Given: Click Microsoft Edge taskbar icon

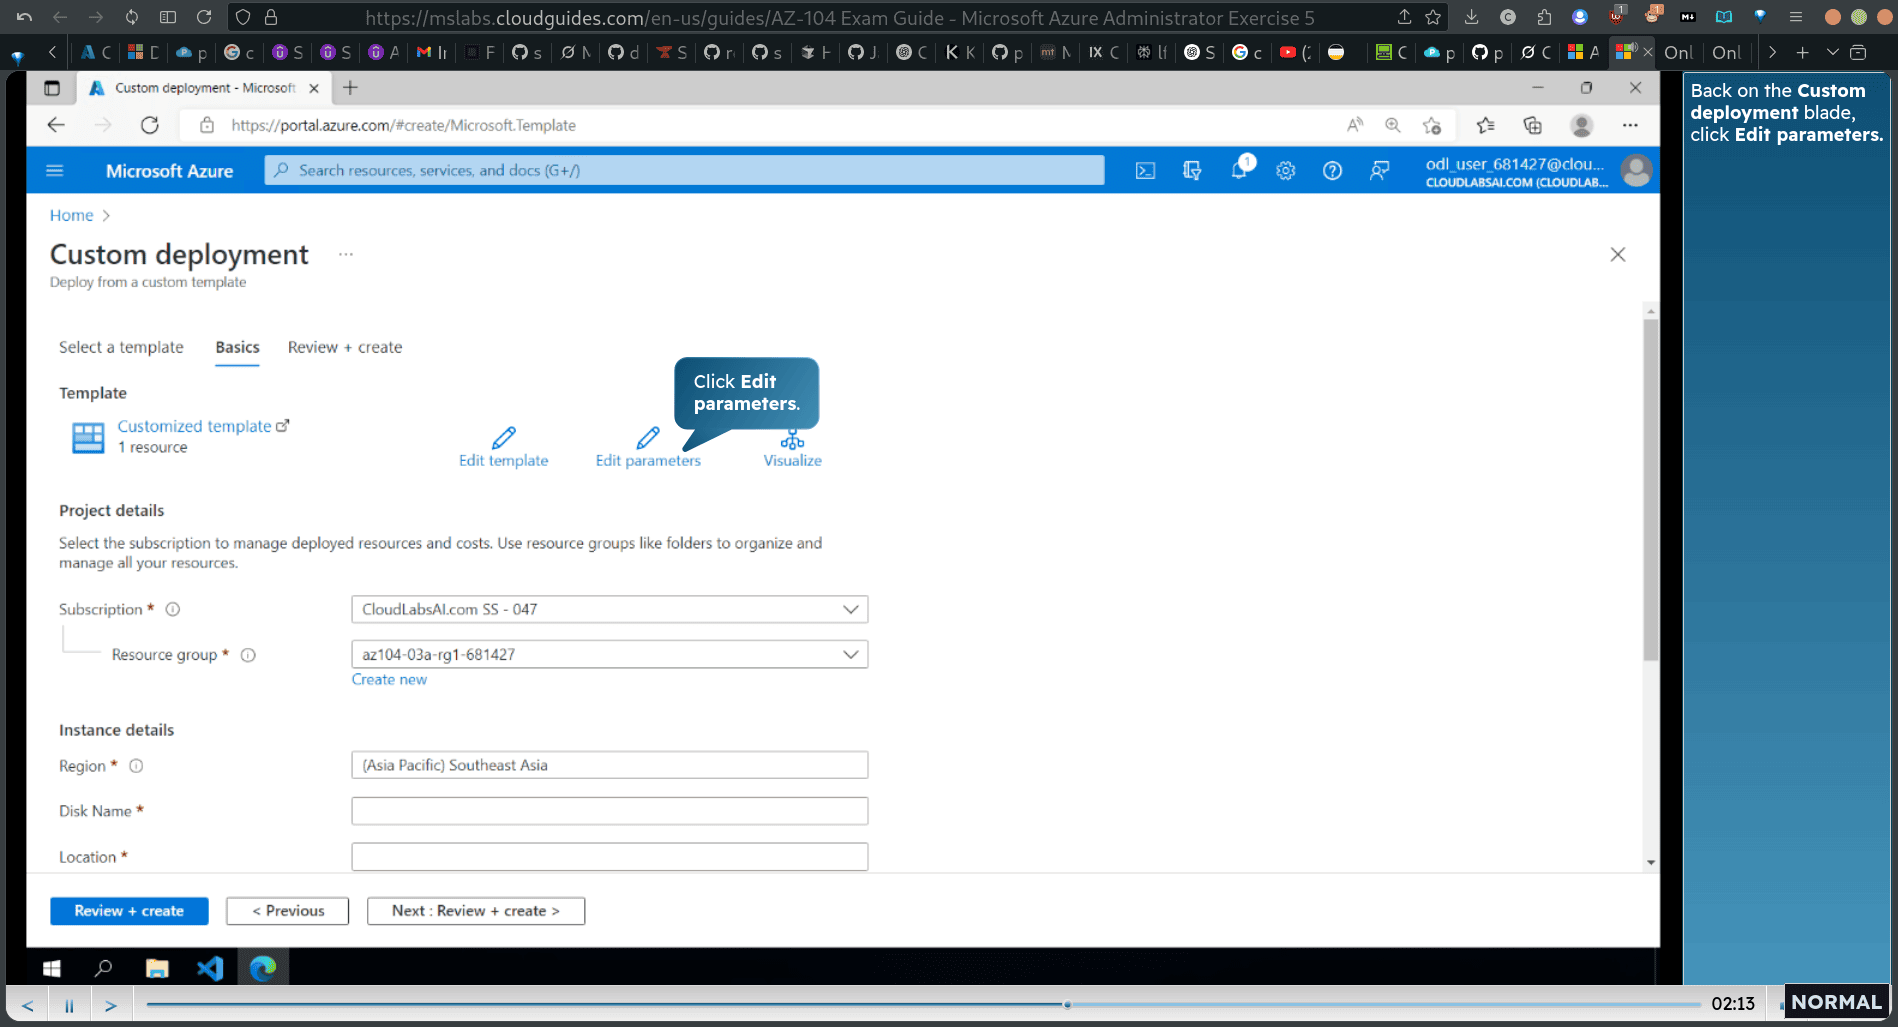Looking at the screenshot, I should (x=263, y=968).
